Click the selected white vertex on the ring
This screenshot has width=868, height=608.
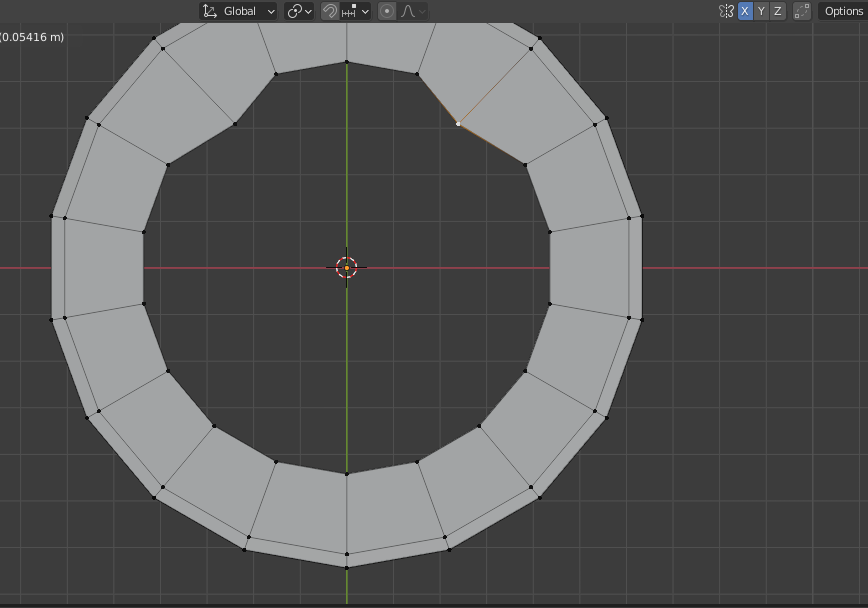(458, 124)
